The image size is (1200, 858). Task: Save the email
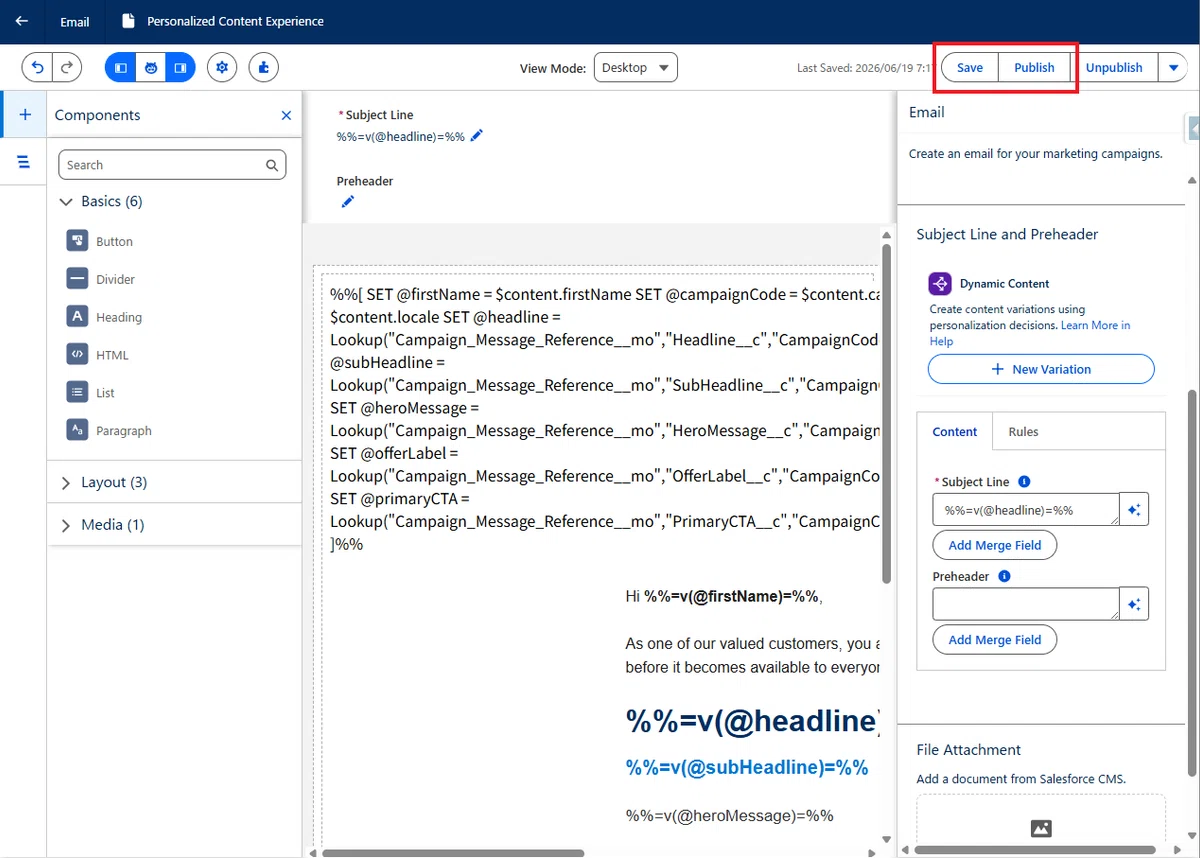pyautogui.click(x=970, y=68)
